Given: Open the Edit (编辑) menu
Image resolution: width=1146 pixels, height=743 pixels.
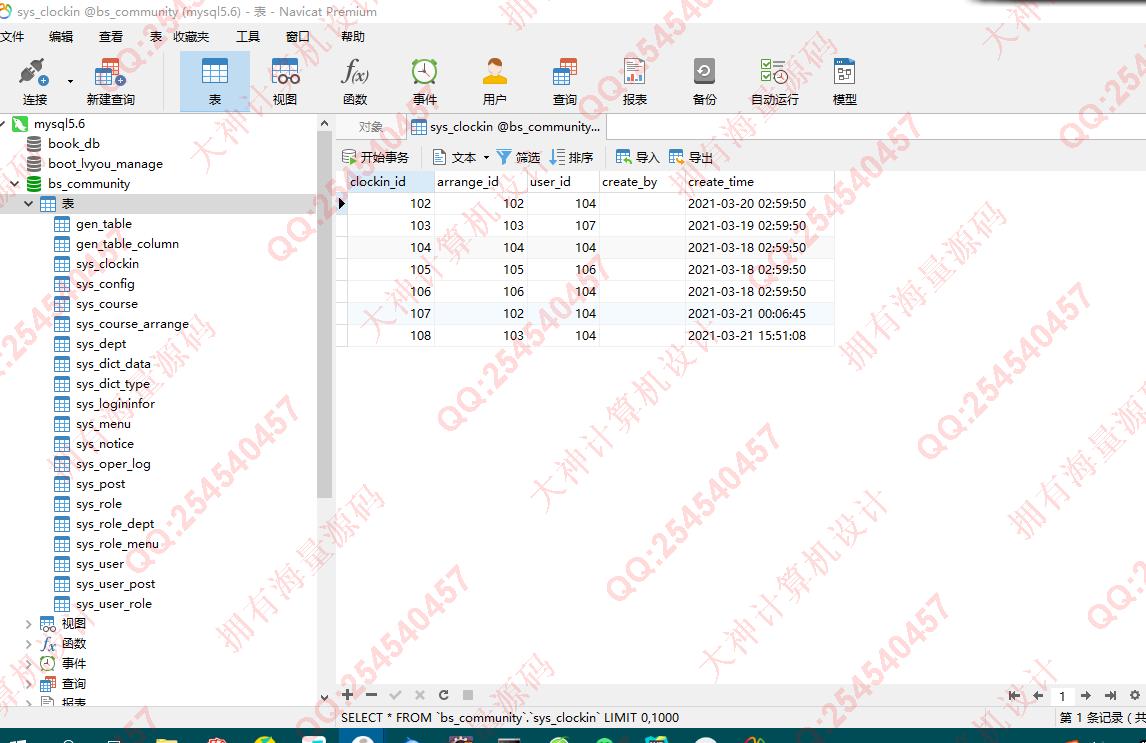Looking at the screenshot, I should point(61,37).
